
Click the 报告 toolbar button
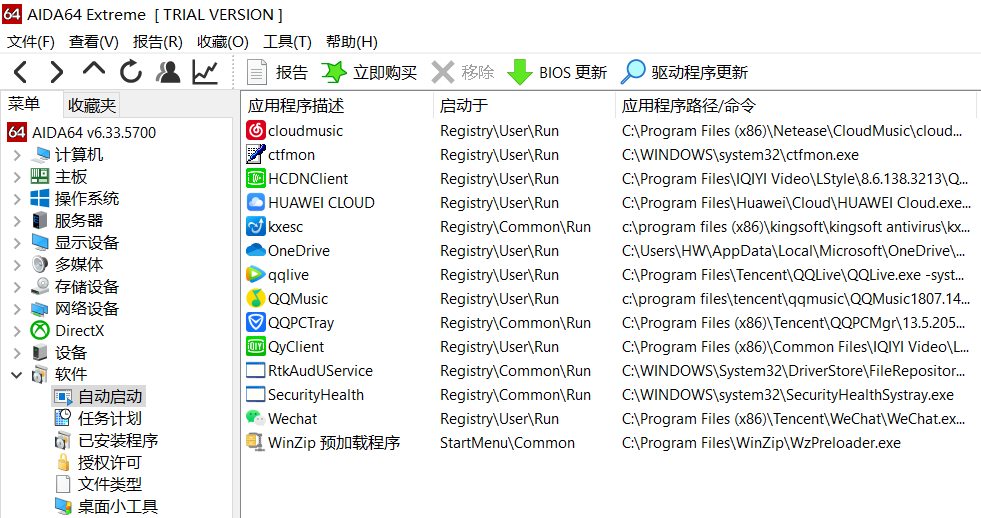pos(278,72)
